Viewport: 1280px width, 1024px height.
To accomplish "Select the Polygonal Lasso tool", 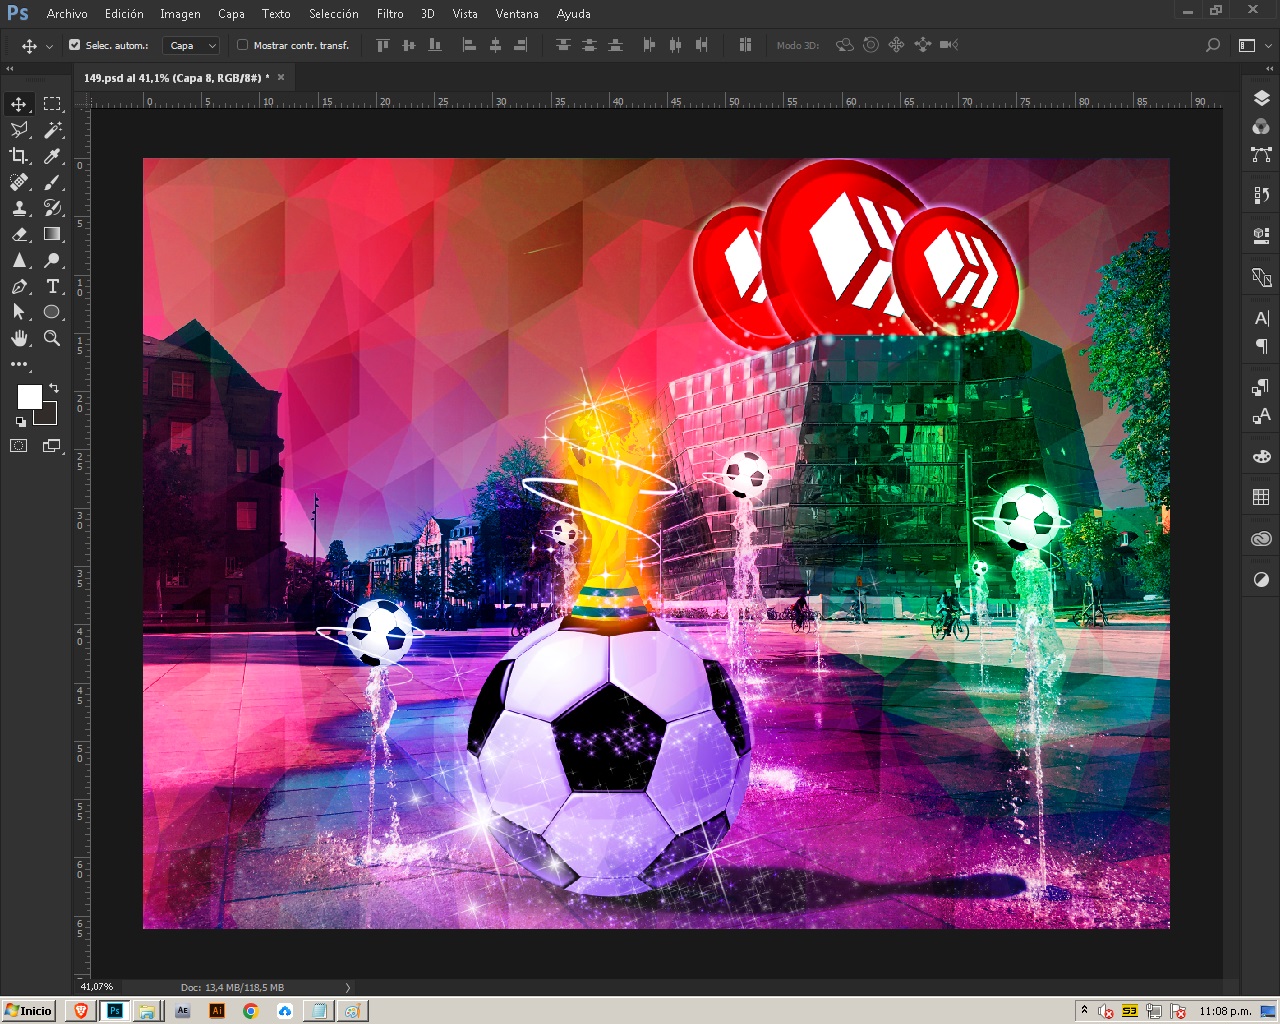I will pyautogui.click(x=19, y=130).
